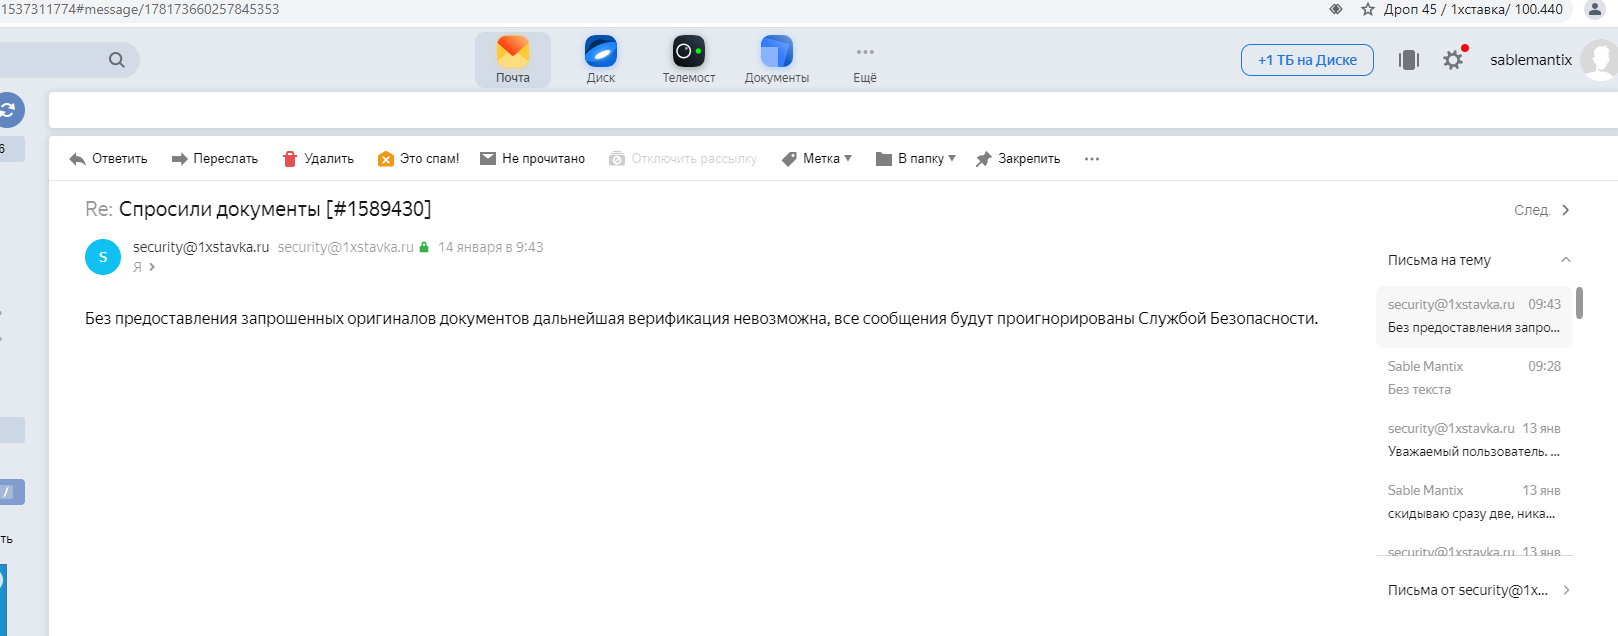Bookmark page with star icon
The width and height of the screenshot is (1618, 636).
click(x=1368, y=9)
